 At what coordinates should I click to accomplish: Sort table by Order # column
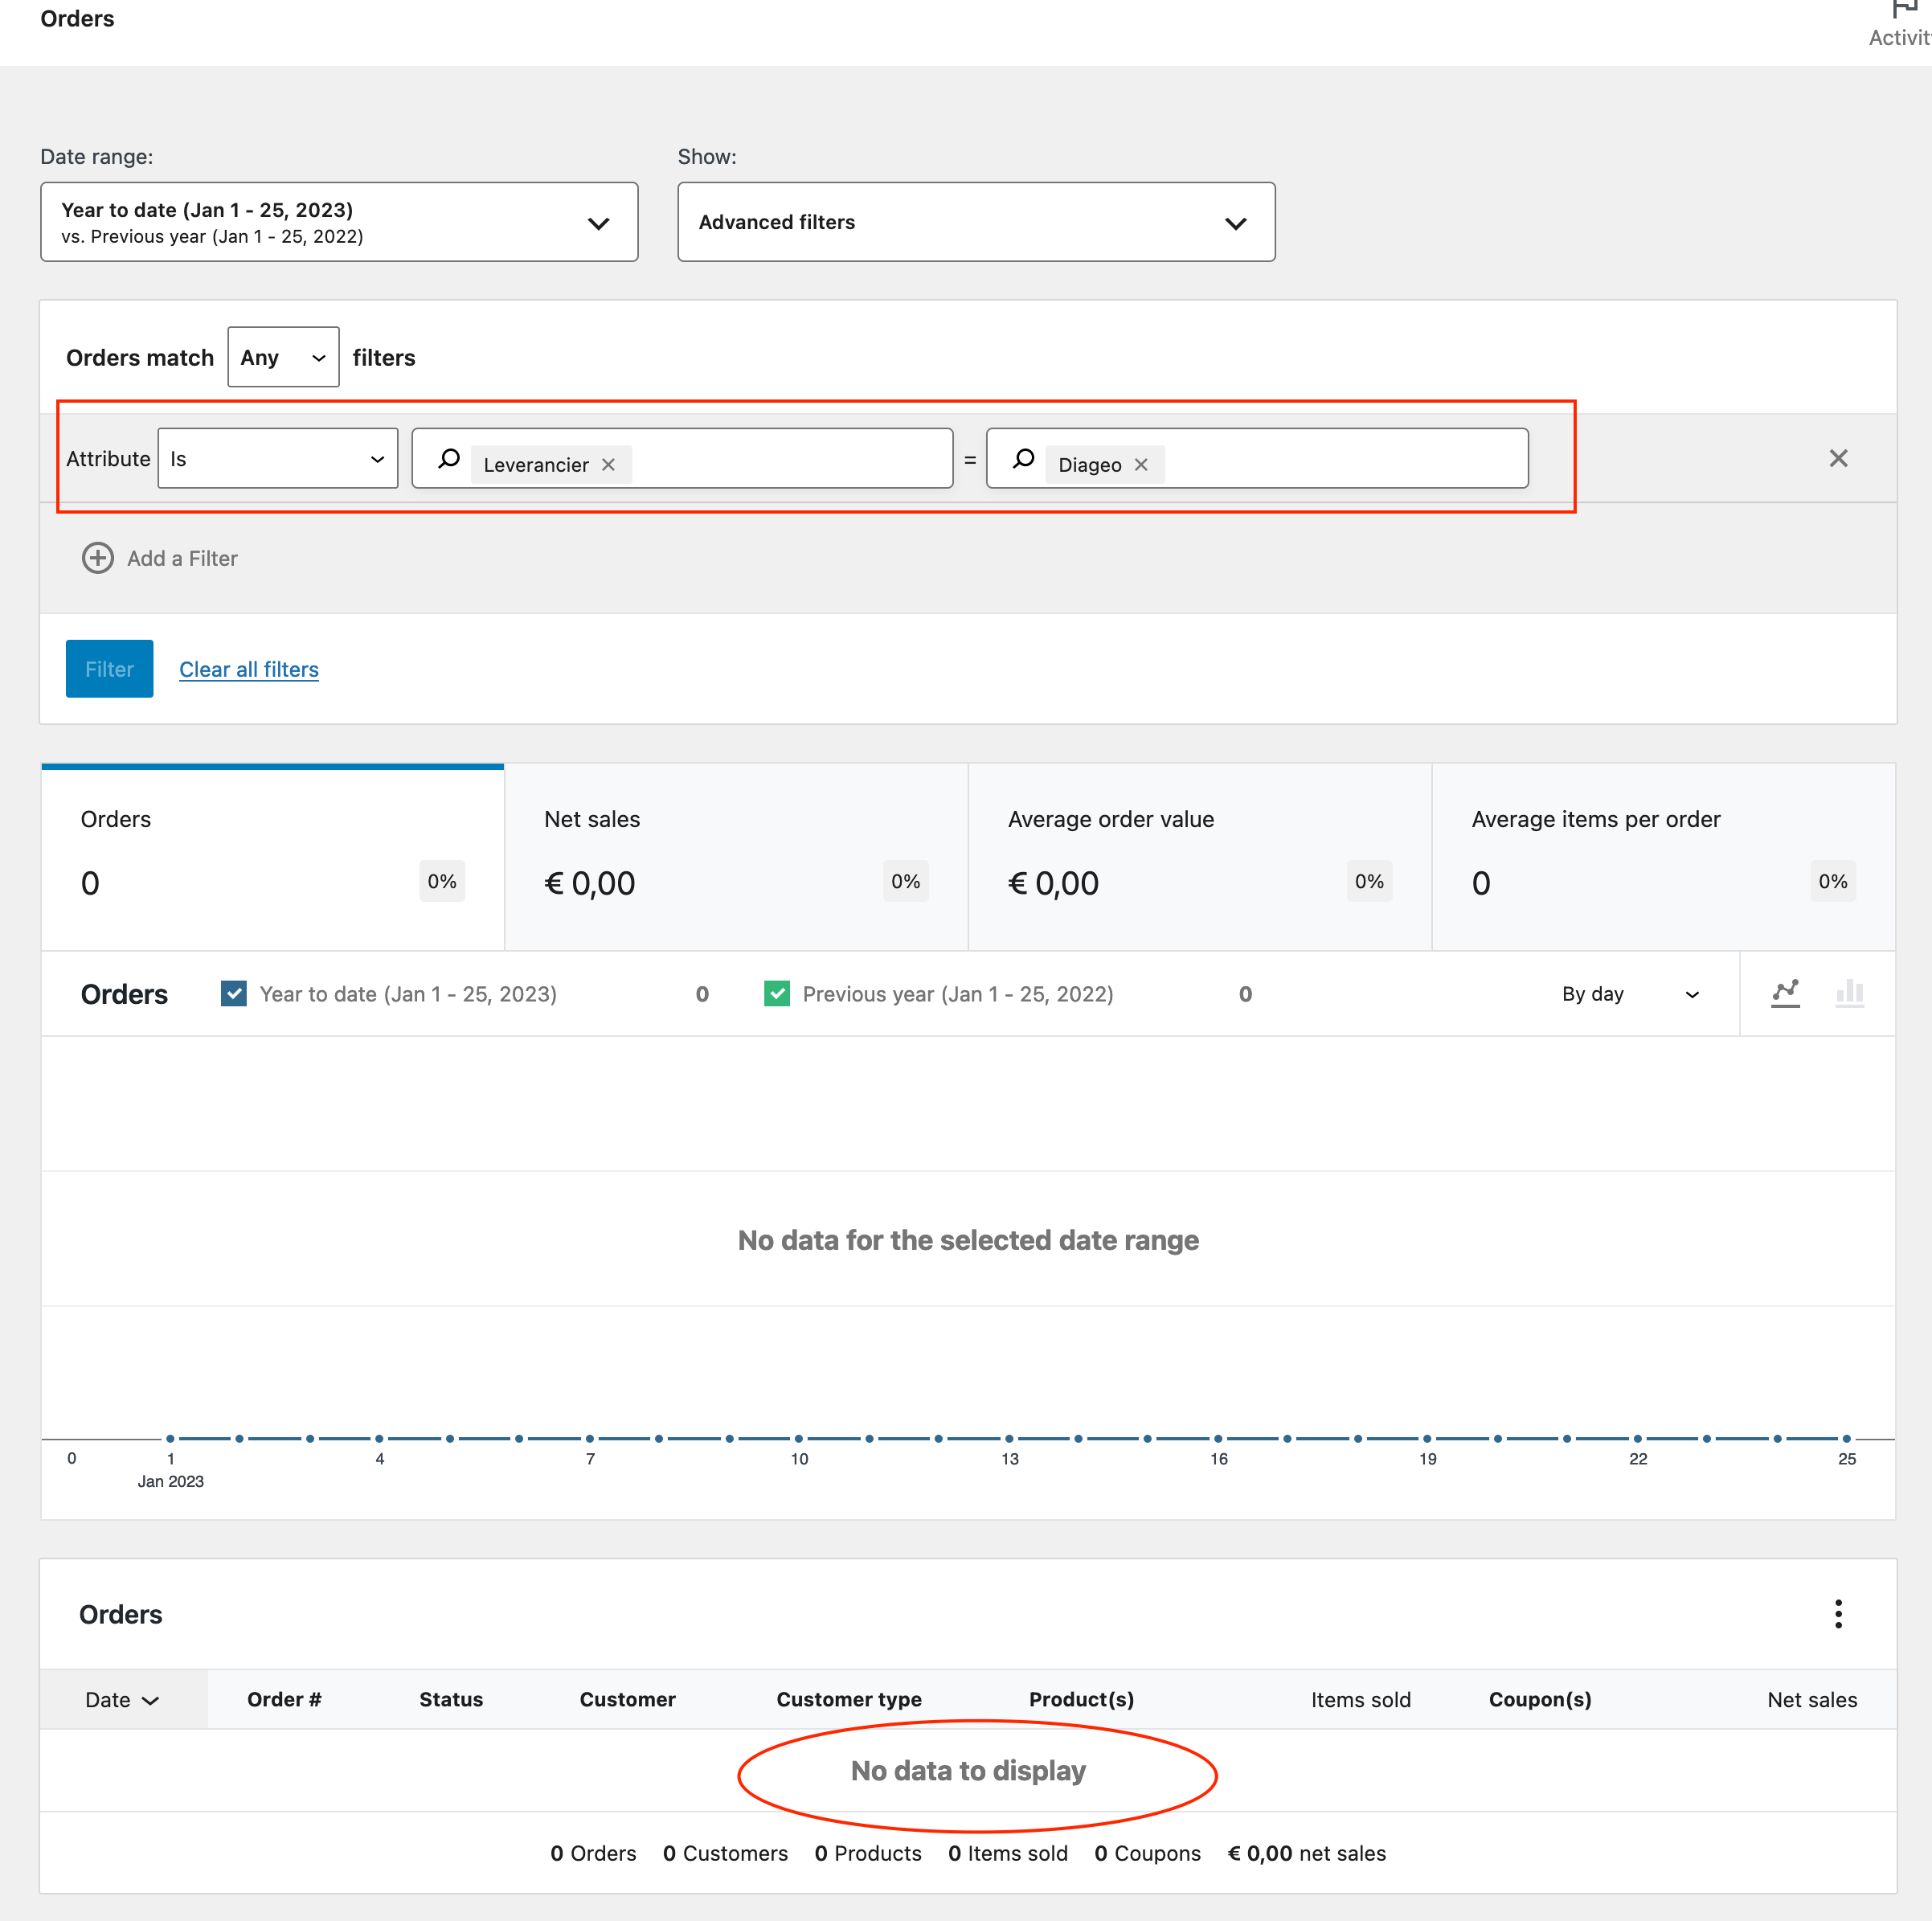pyautogui.click(x=284, y=1700)
